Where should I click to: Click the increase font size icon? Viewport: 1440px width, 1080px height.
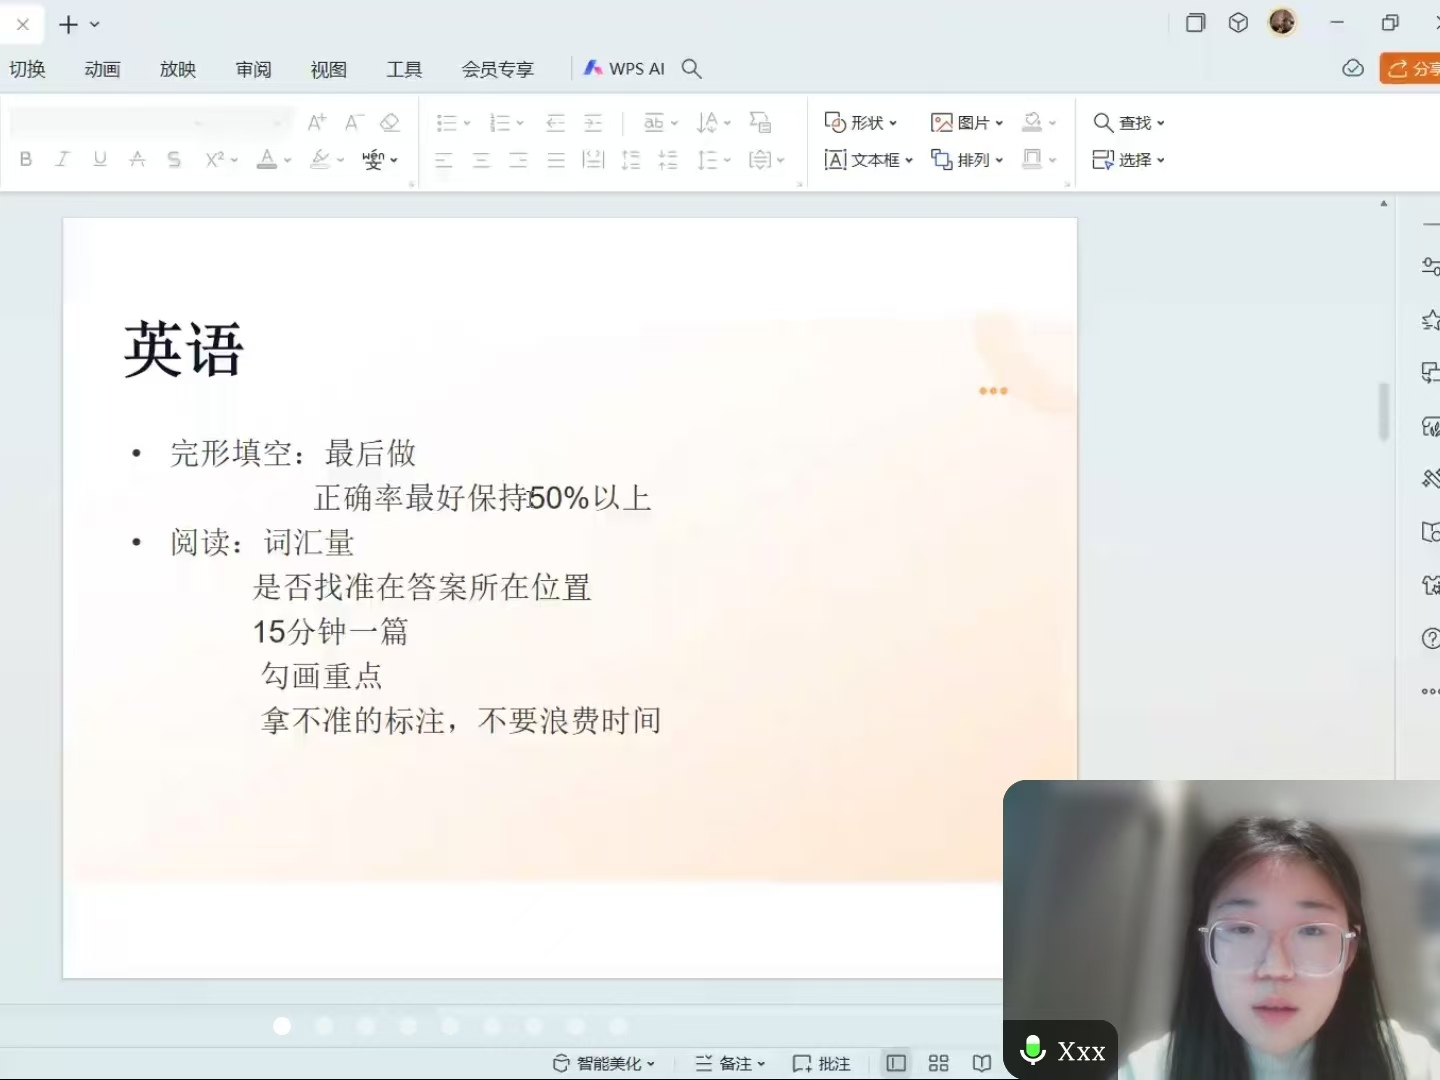[x=316, y=122]
